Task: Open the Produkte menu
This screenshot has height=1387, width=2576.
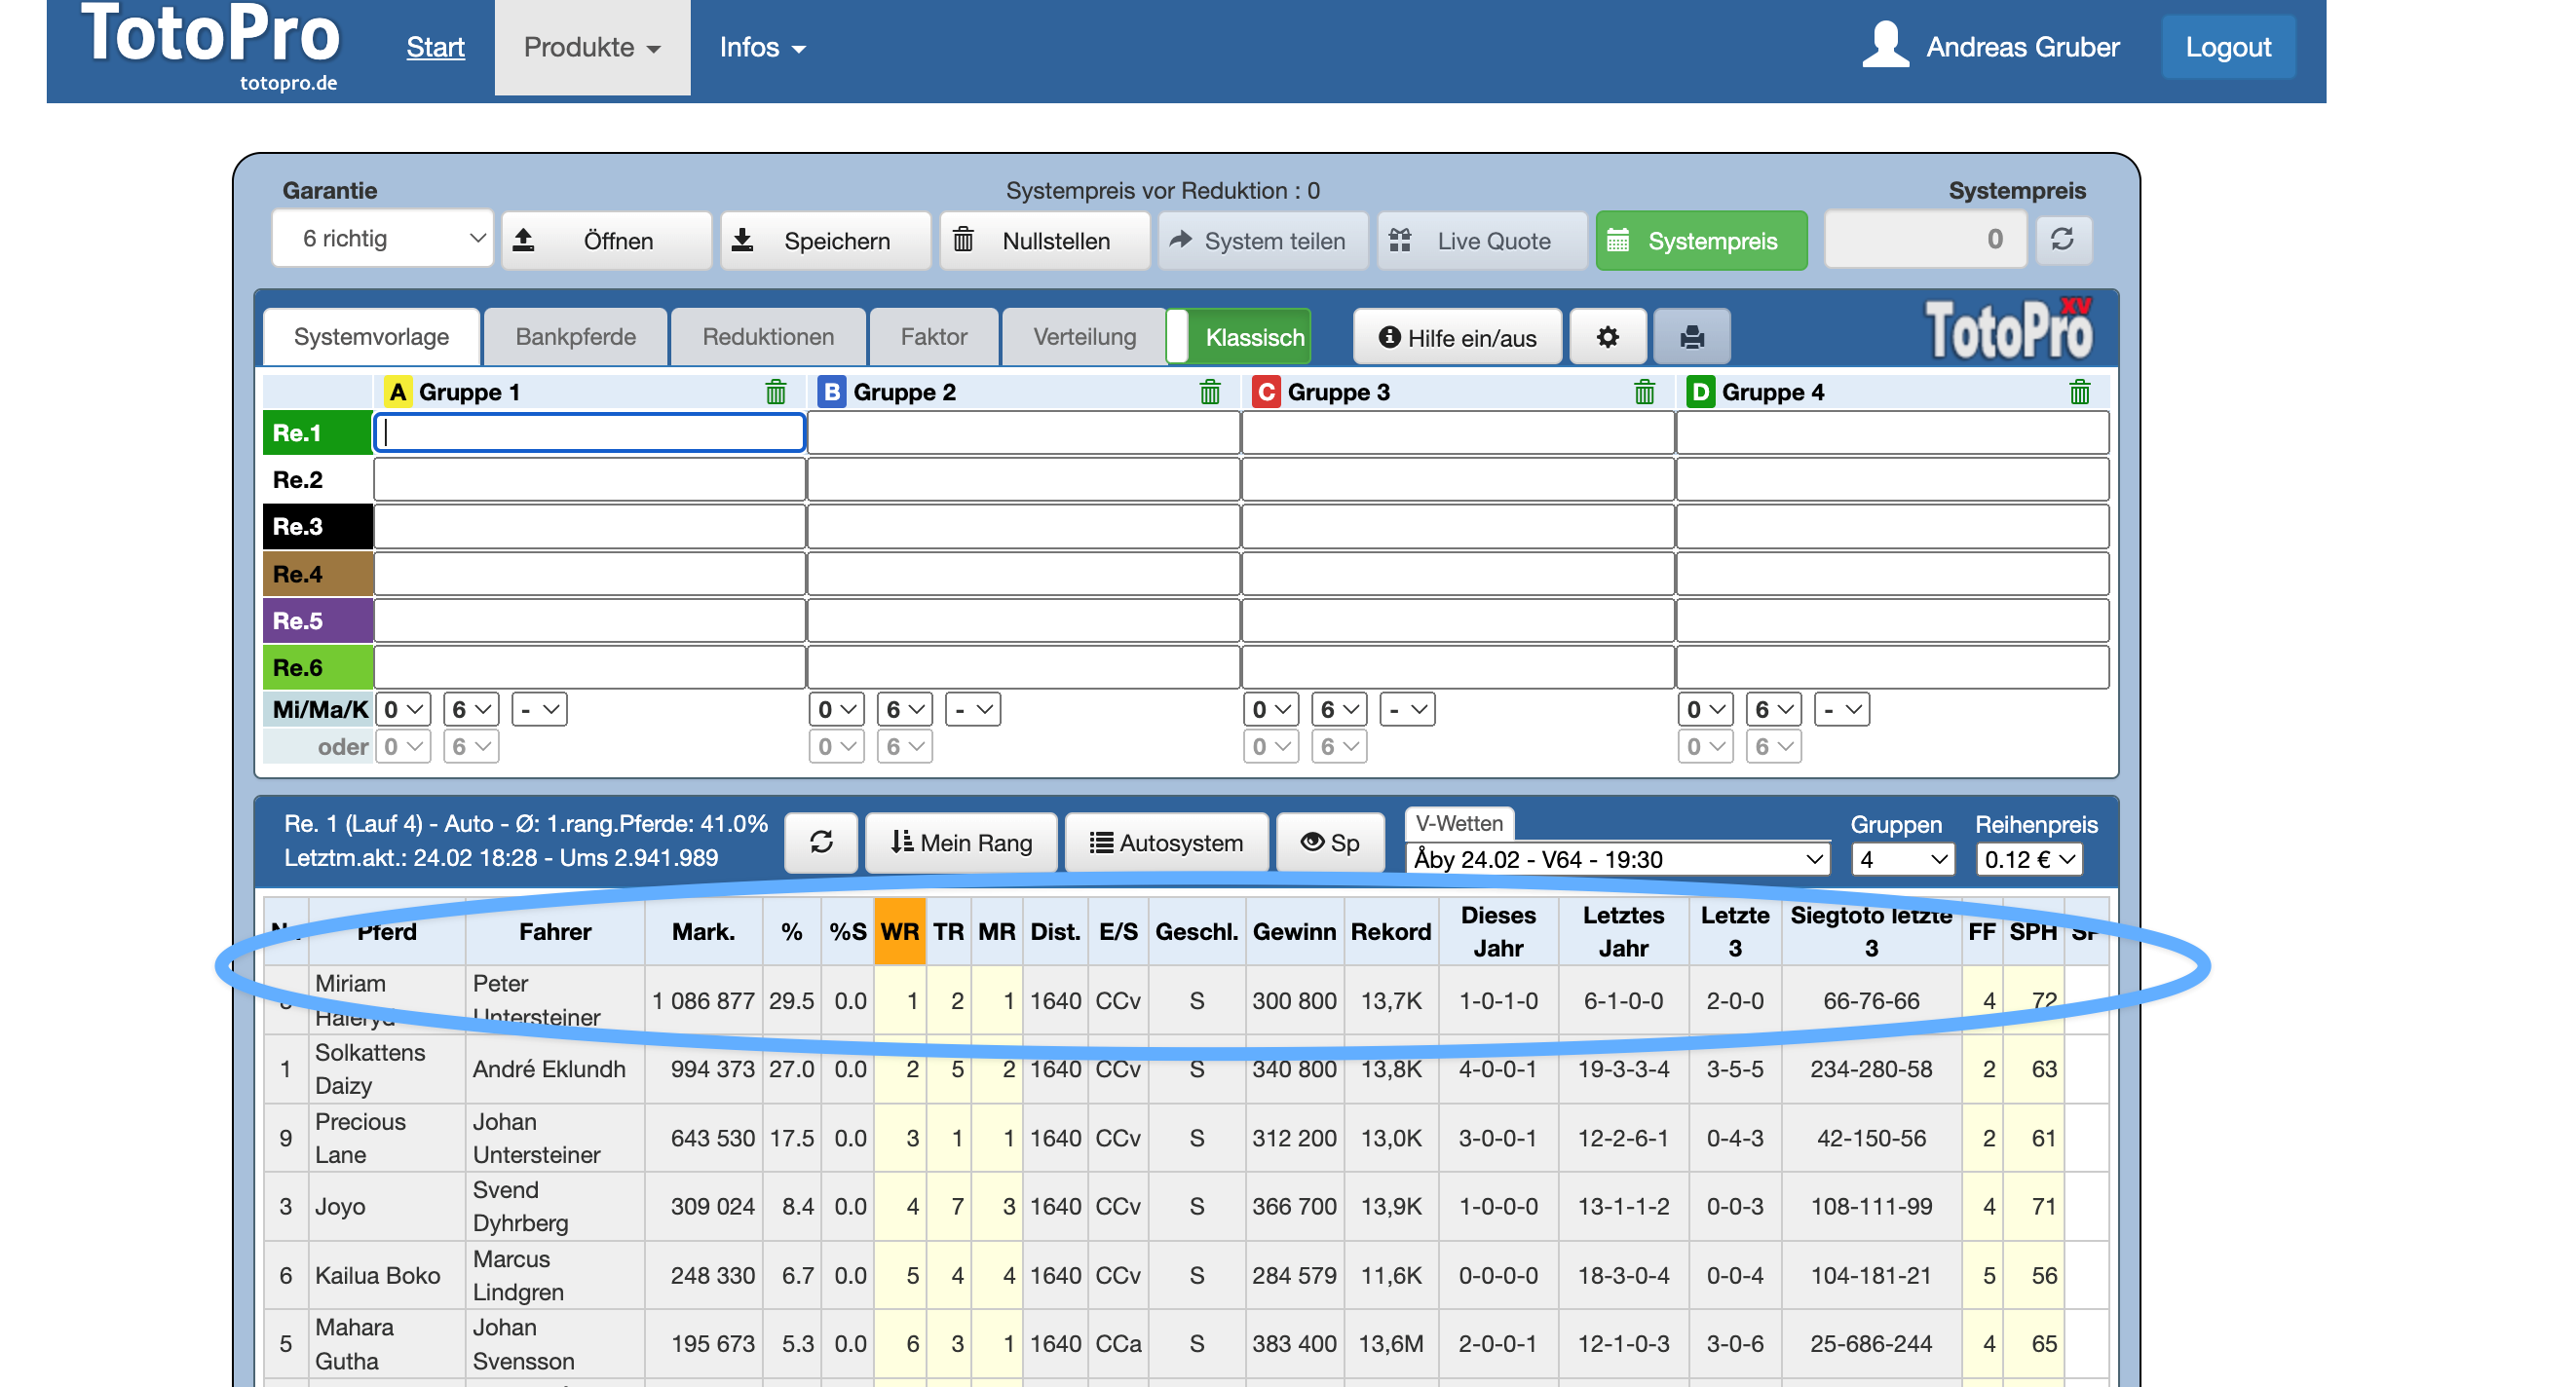Action: click(x=592, y=47)
